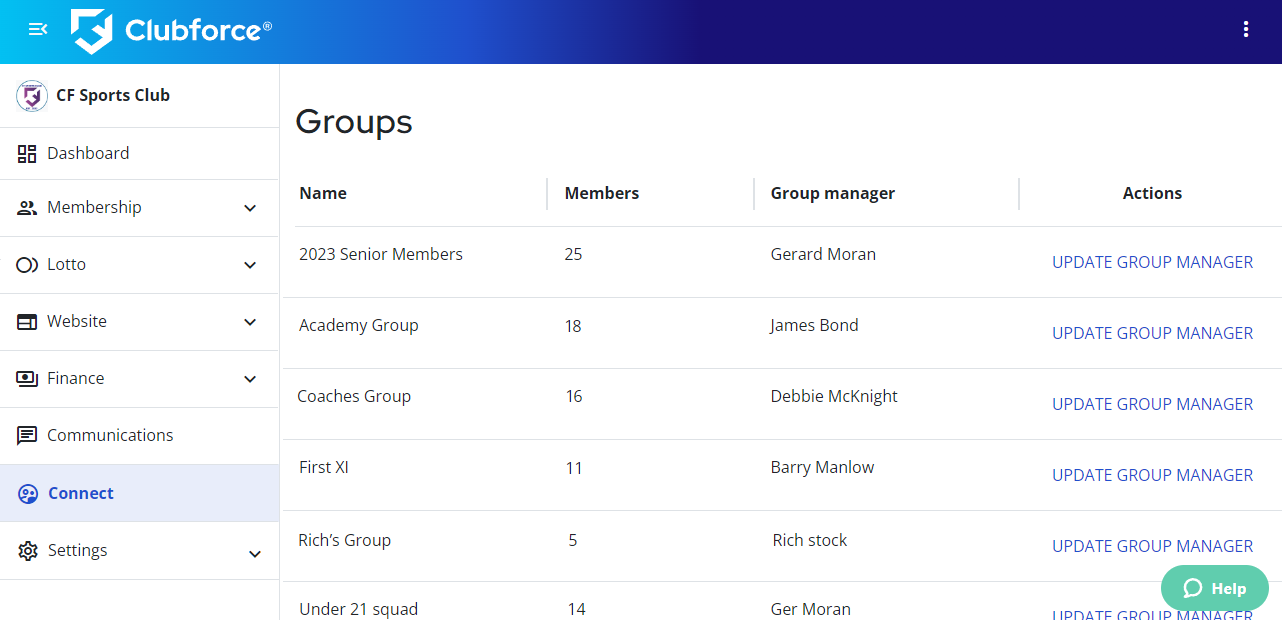Click the CF Sports Club crest
The width and height of the screenshot is (1282, 620).
tap(32, 96)
